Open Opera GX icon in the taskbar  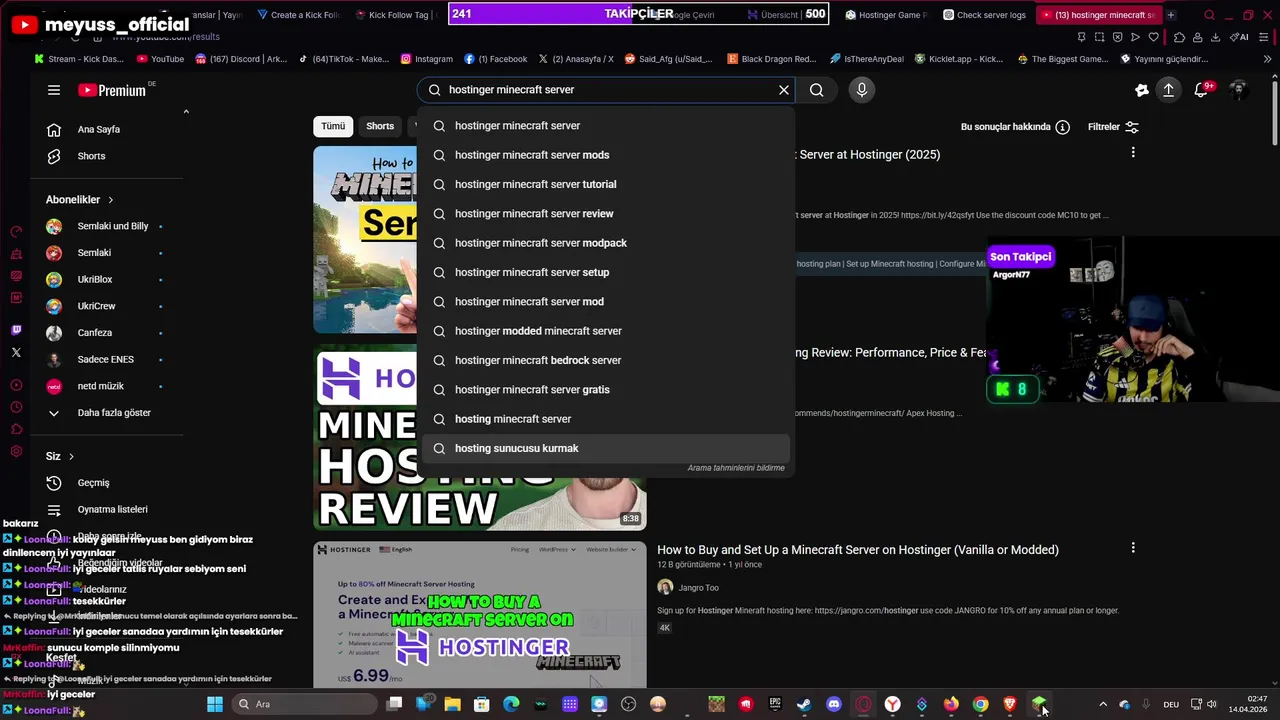pos(863,704)
